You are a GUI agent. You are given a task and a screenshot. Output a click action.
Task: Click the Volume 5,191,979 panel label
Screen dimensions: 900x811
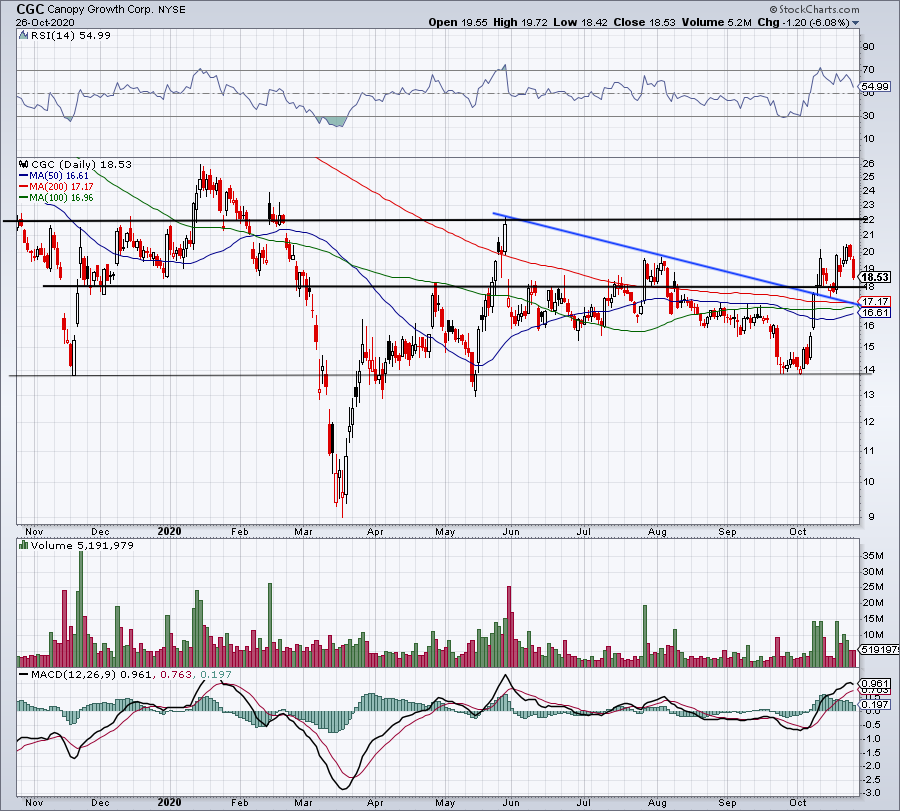[82, 545]
